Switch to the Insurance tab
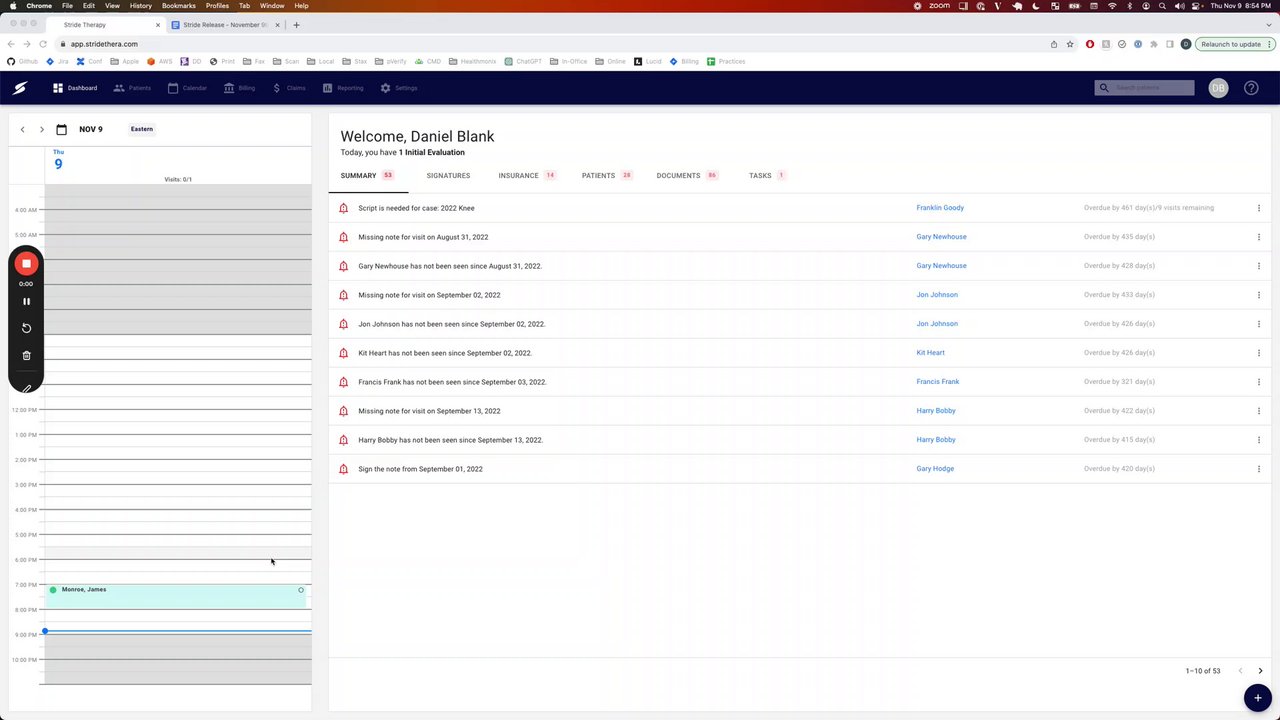The image size is (1280, 720). [x=527, y=176]
